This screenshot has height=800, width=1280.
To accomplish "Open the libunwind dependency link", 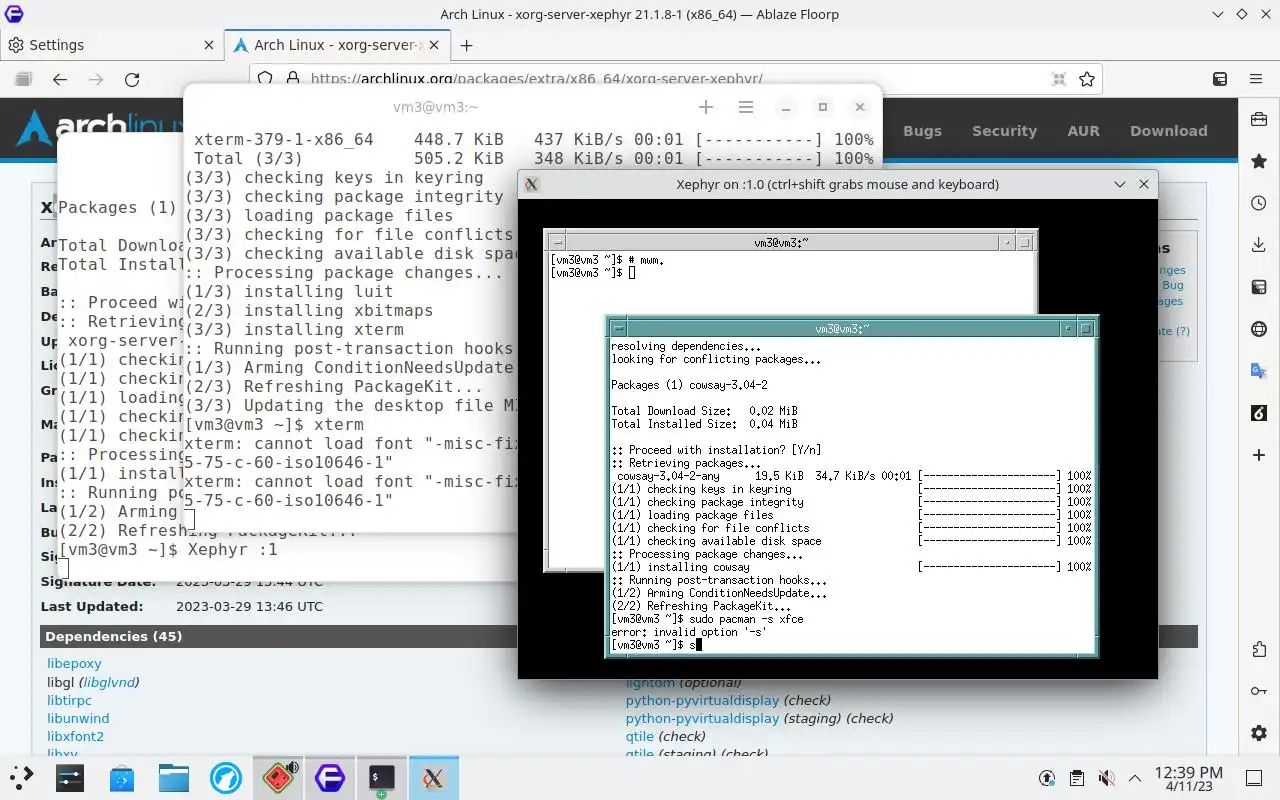I will coord(78,718).
